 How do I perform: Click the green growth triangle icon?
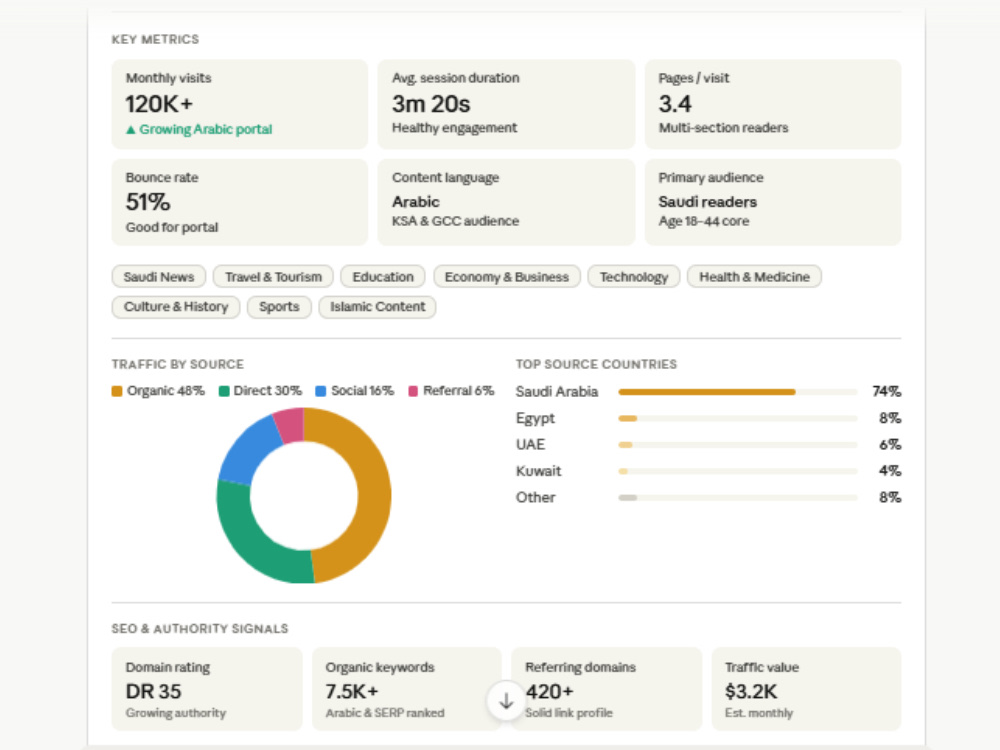click(131, 129)
